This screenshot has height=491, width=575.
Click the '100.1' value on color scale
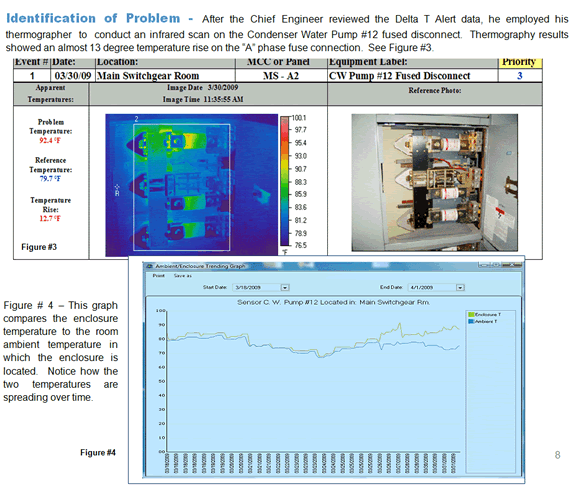pyautogui.click(x=299, y=118)
